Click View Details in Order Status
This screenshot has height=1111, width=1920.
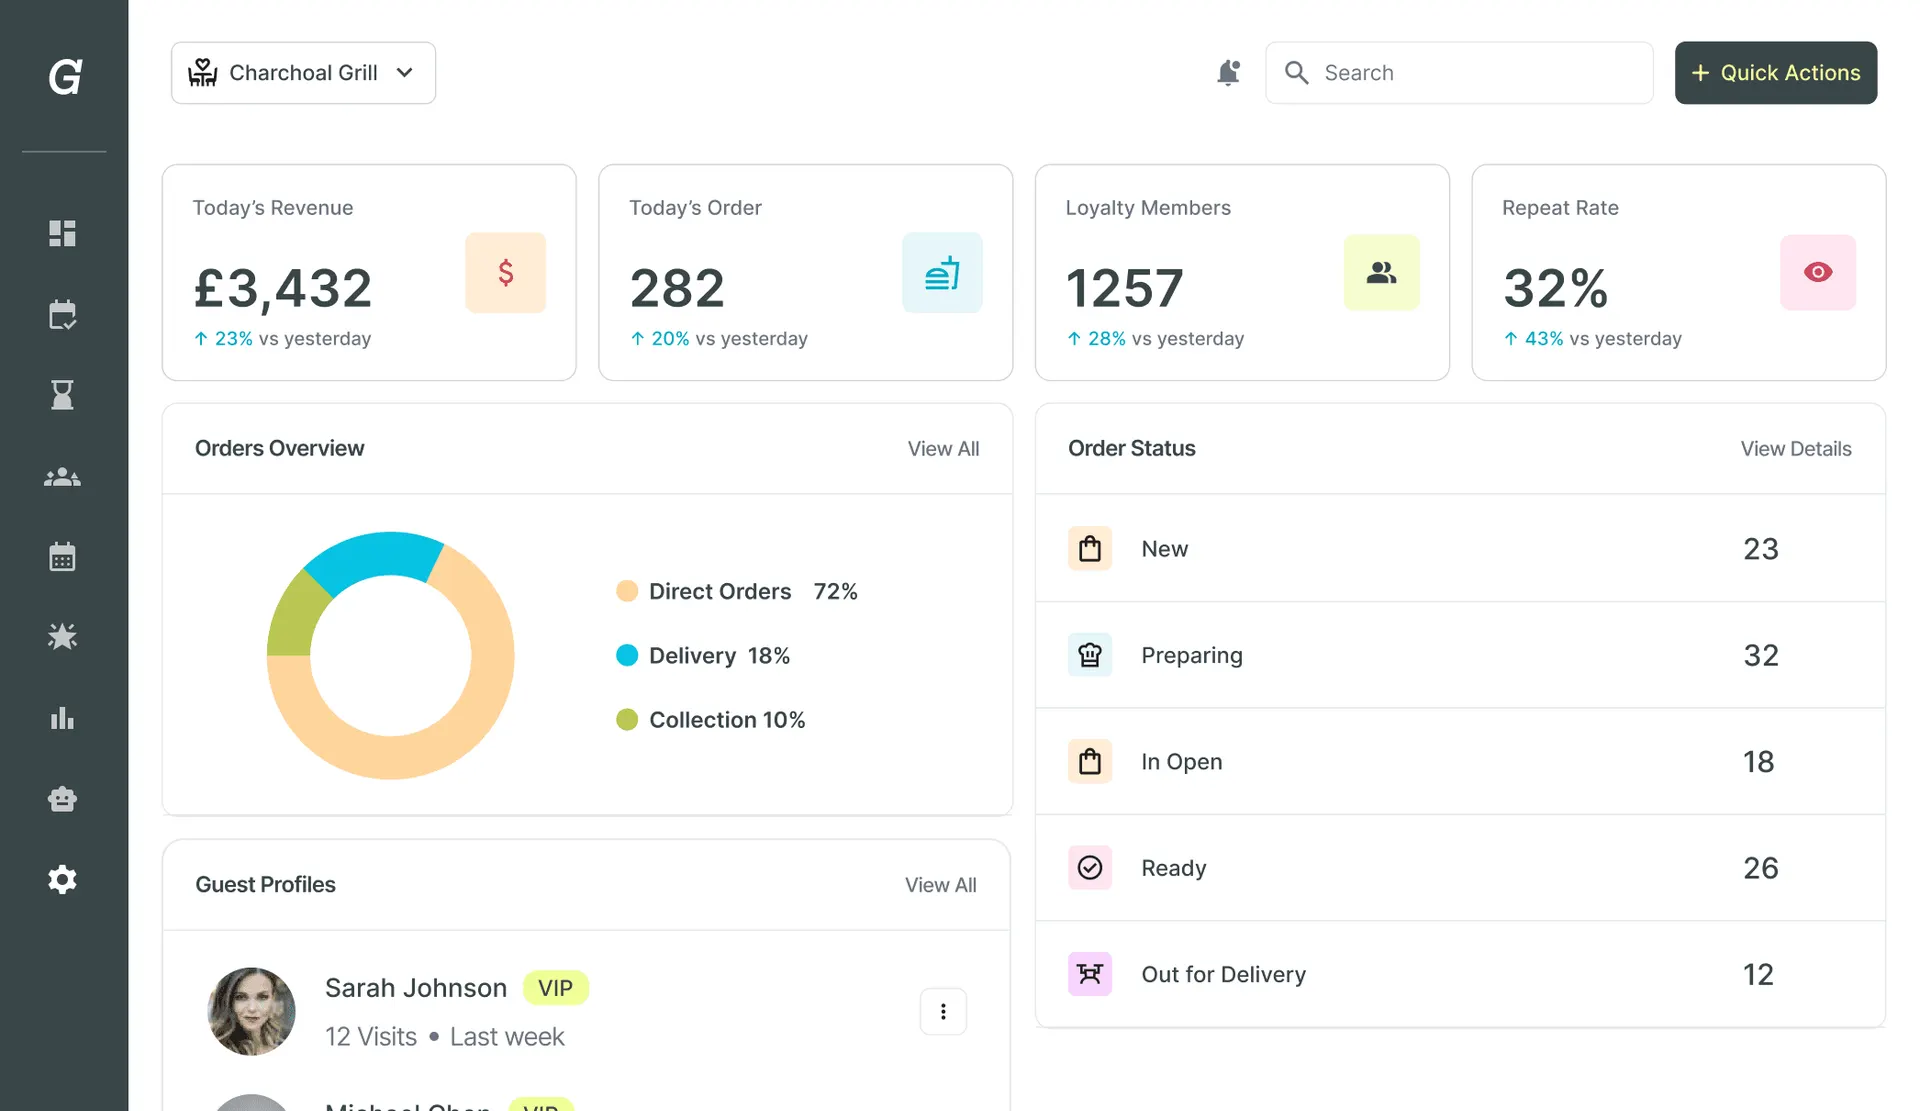click(x=1796, y=449)
